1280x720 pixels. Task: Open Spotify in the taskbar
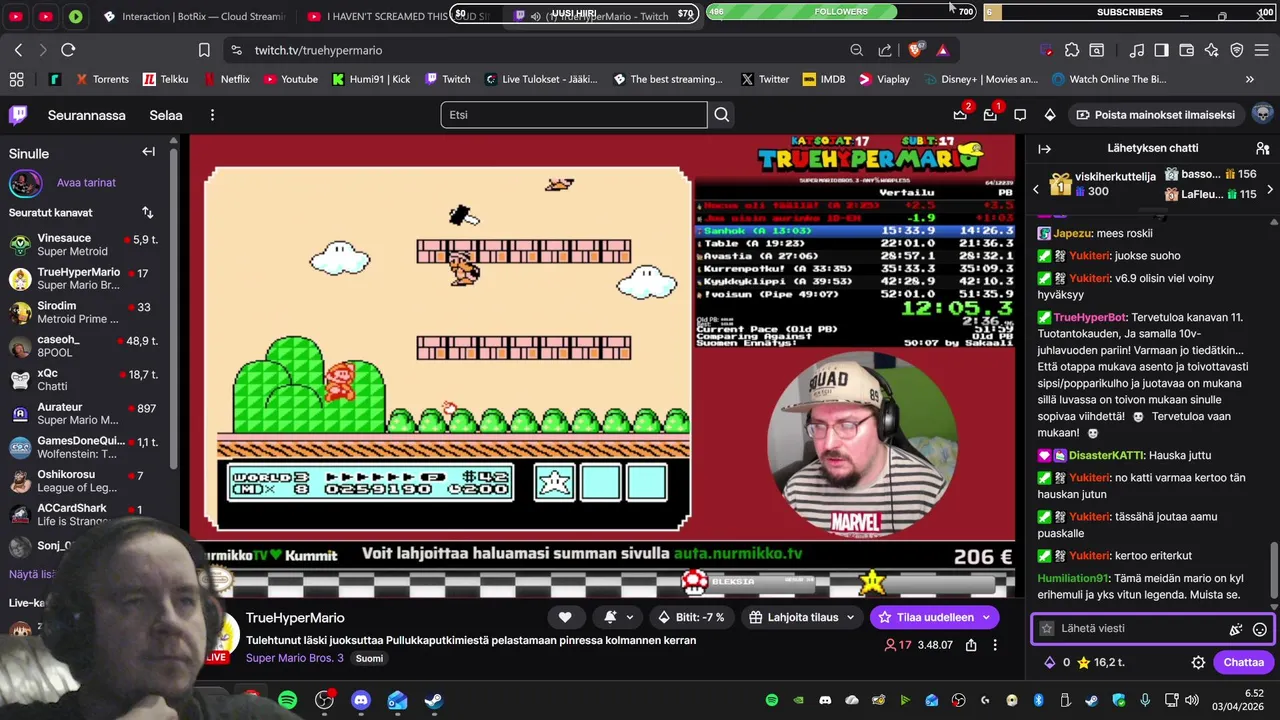point(288,700)
